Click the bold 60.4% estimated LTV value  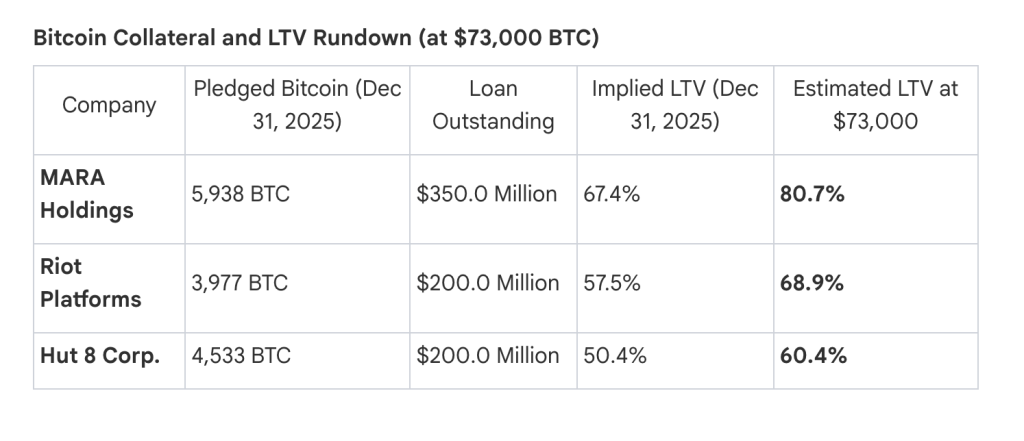point(812,355)
